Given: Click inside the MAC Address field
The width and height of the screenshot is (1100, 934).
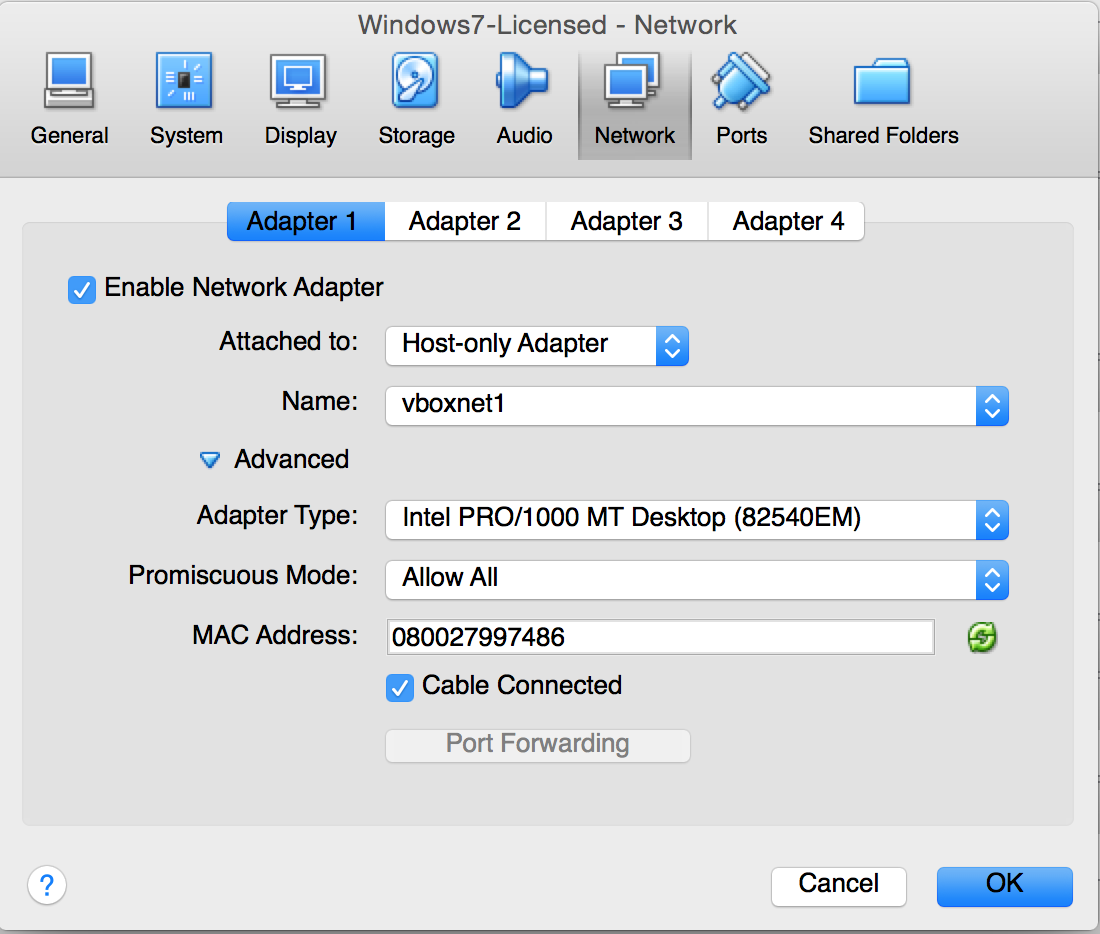Looking at the screenshot, I should tap(660, 637).
